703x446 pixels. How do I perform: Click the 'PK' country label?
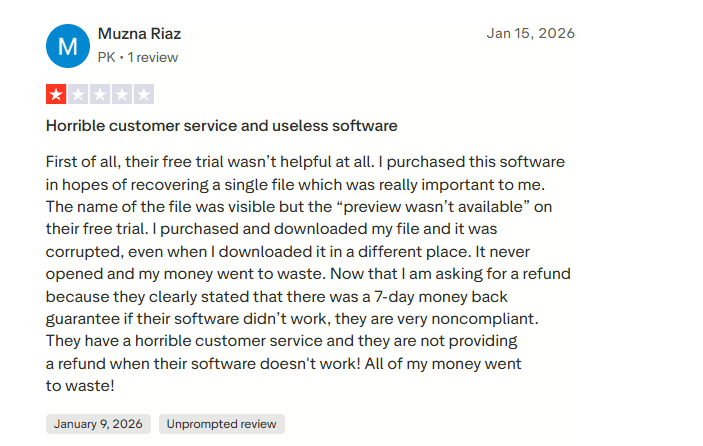tap(106, 57)
